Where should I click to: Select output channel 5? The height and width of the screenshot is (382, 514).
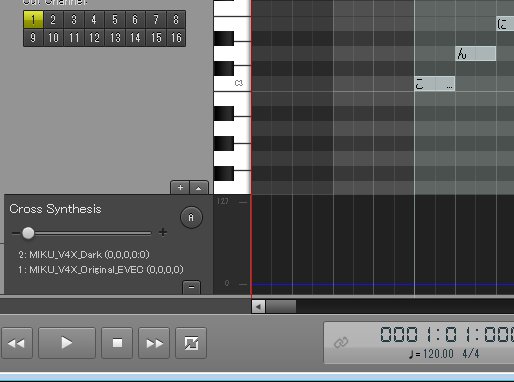[115, 20]
